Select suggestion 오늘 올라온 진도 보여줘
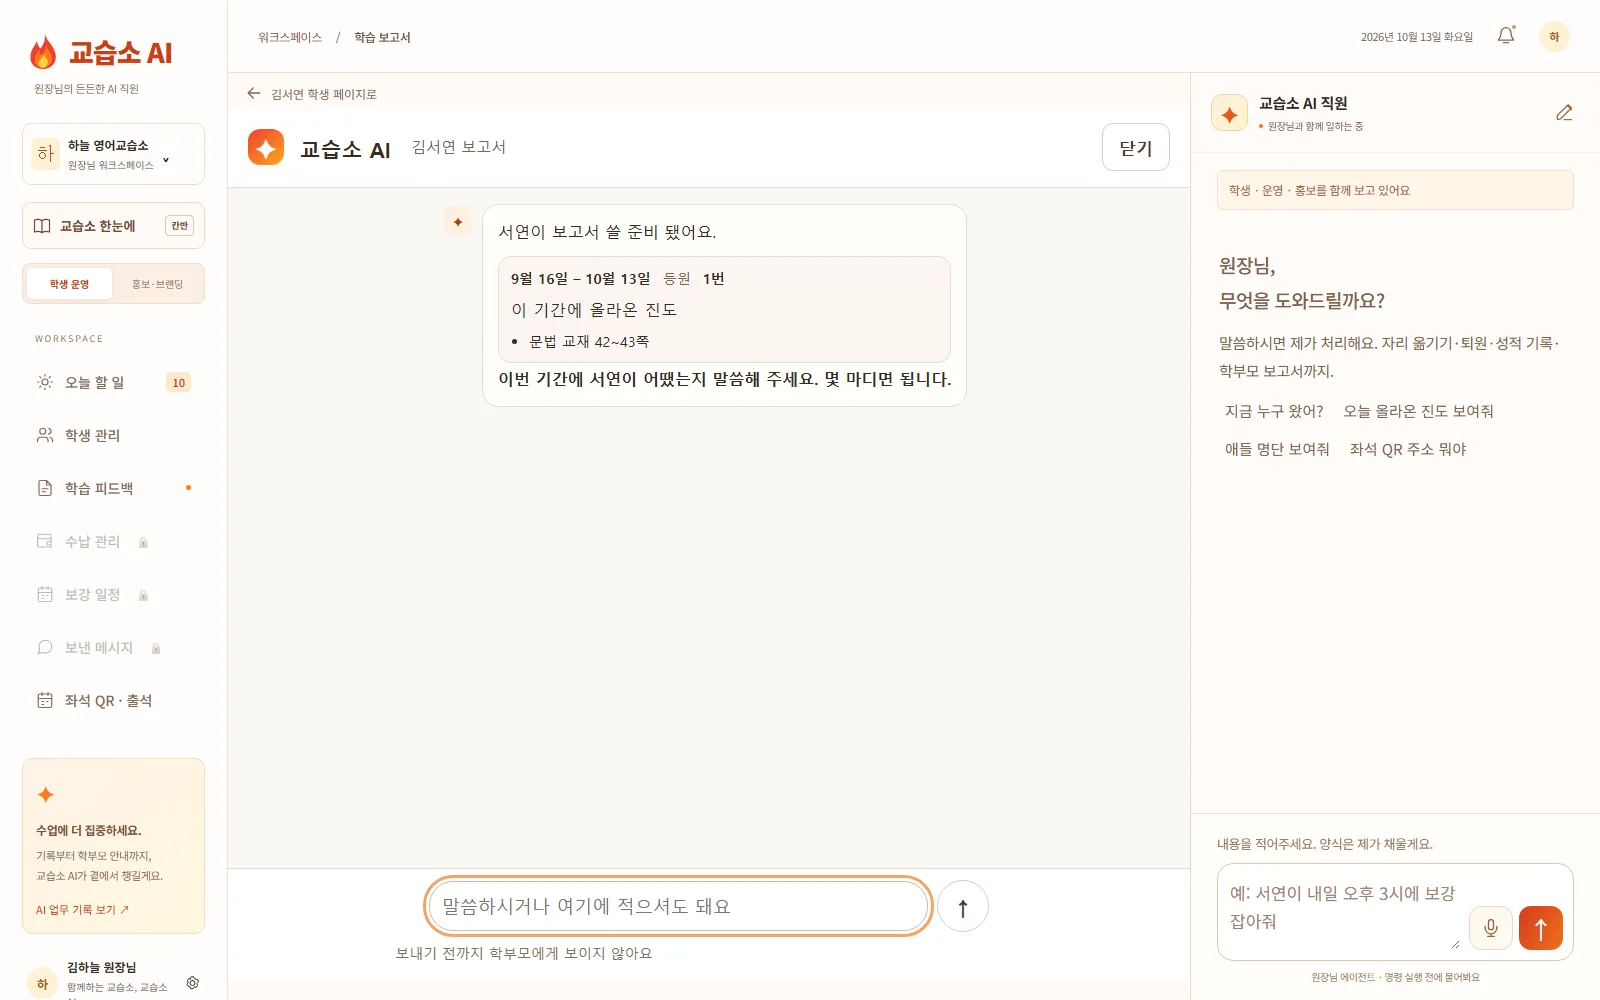 1418,411
